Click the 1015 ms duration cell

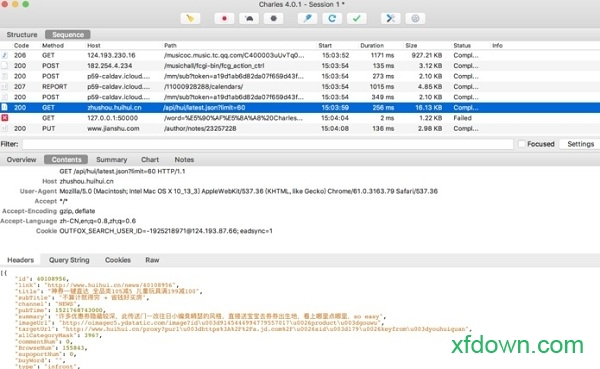pos(382,87)
